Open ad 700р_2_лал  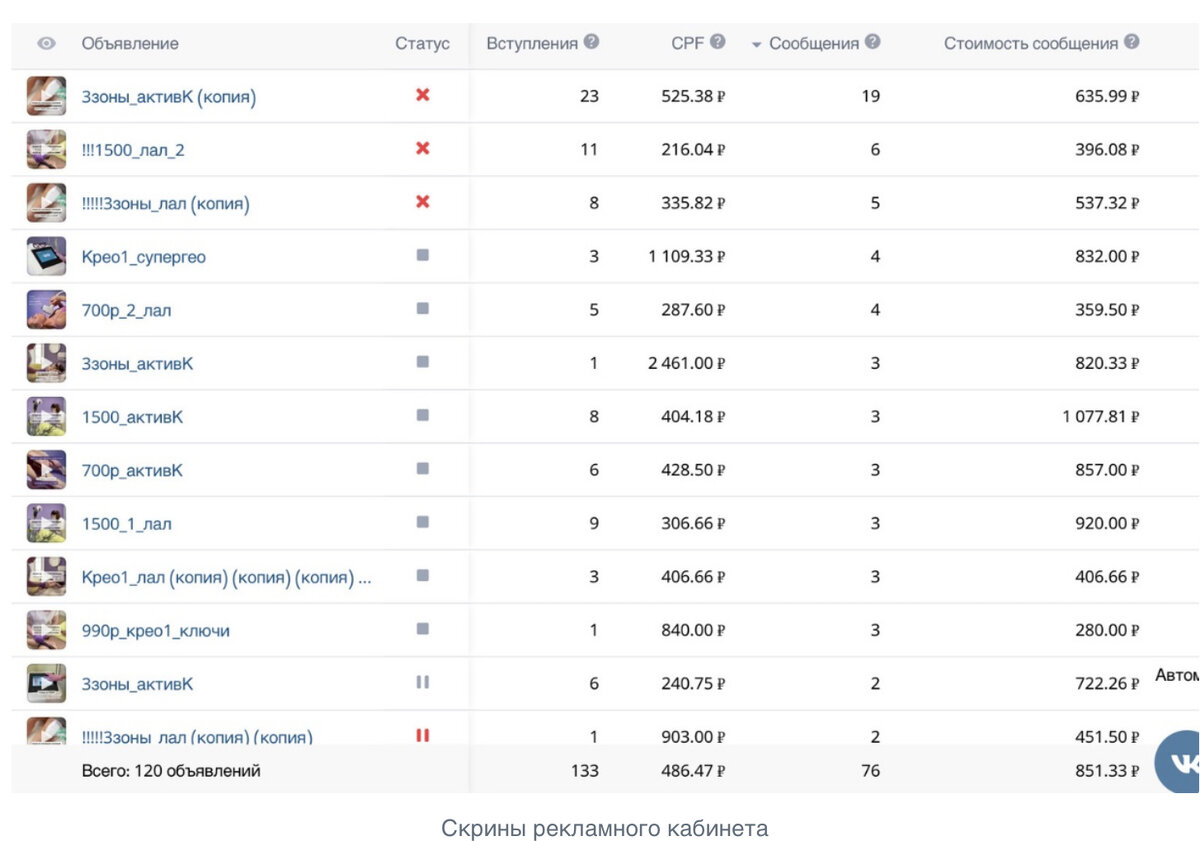point(126,311)
